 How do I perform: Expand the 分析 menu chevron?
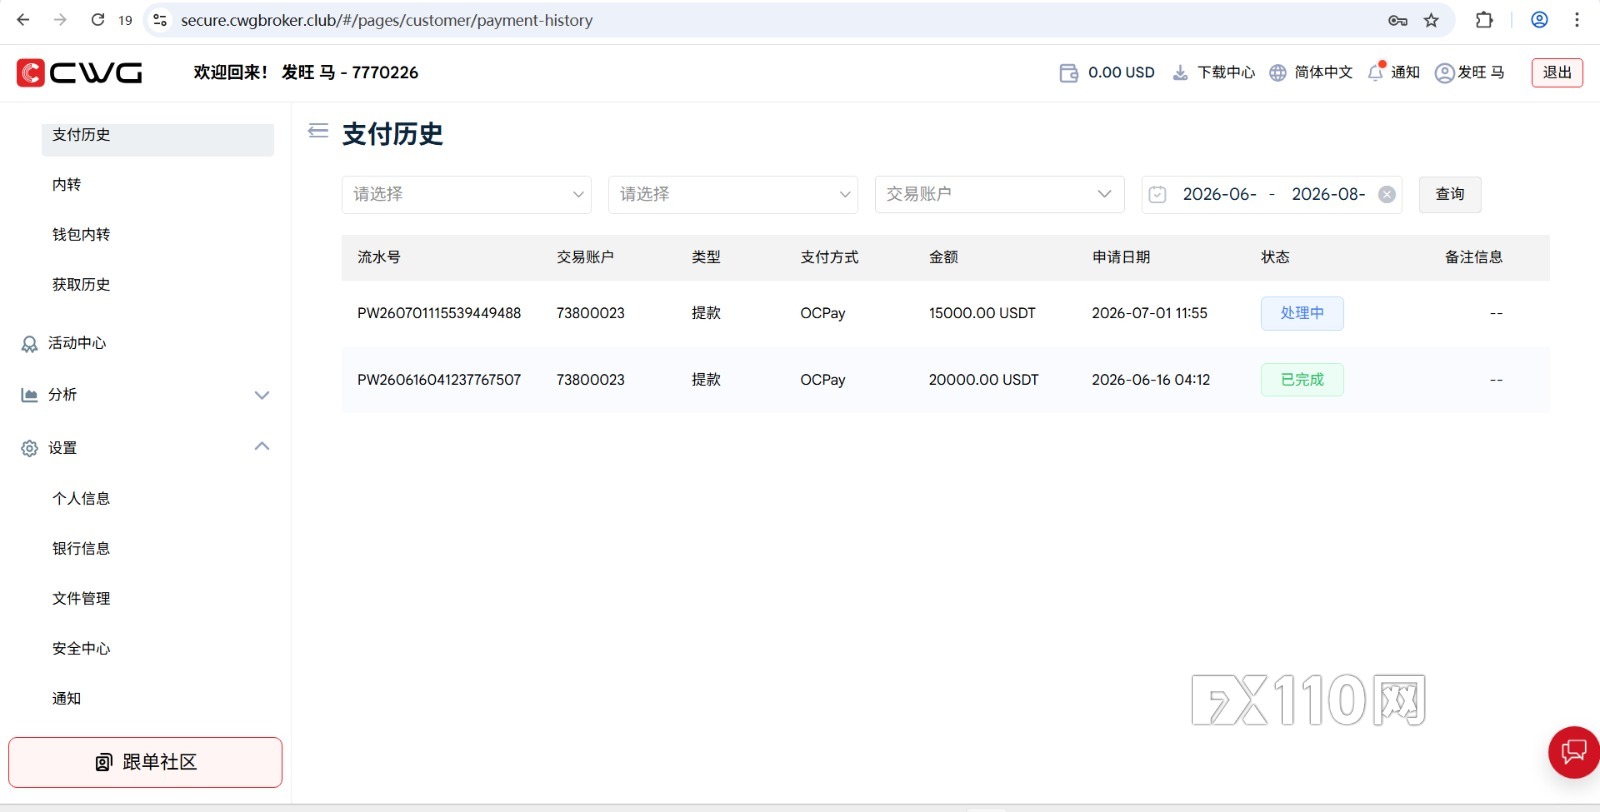pos(262,395)
